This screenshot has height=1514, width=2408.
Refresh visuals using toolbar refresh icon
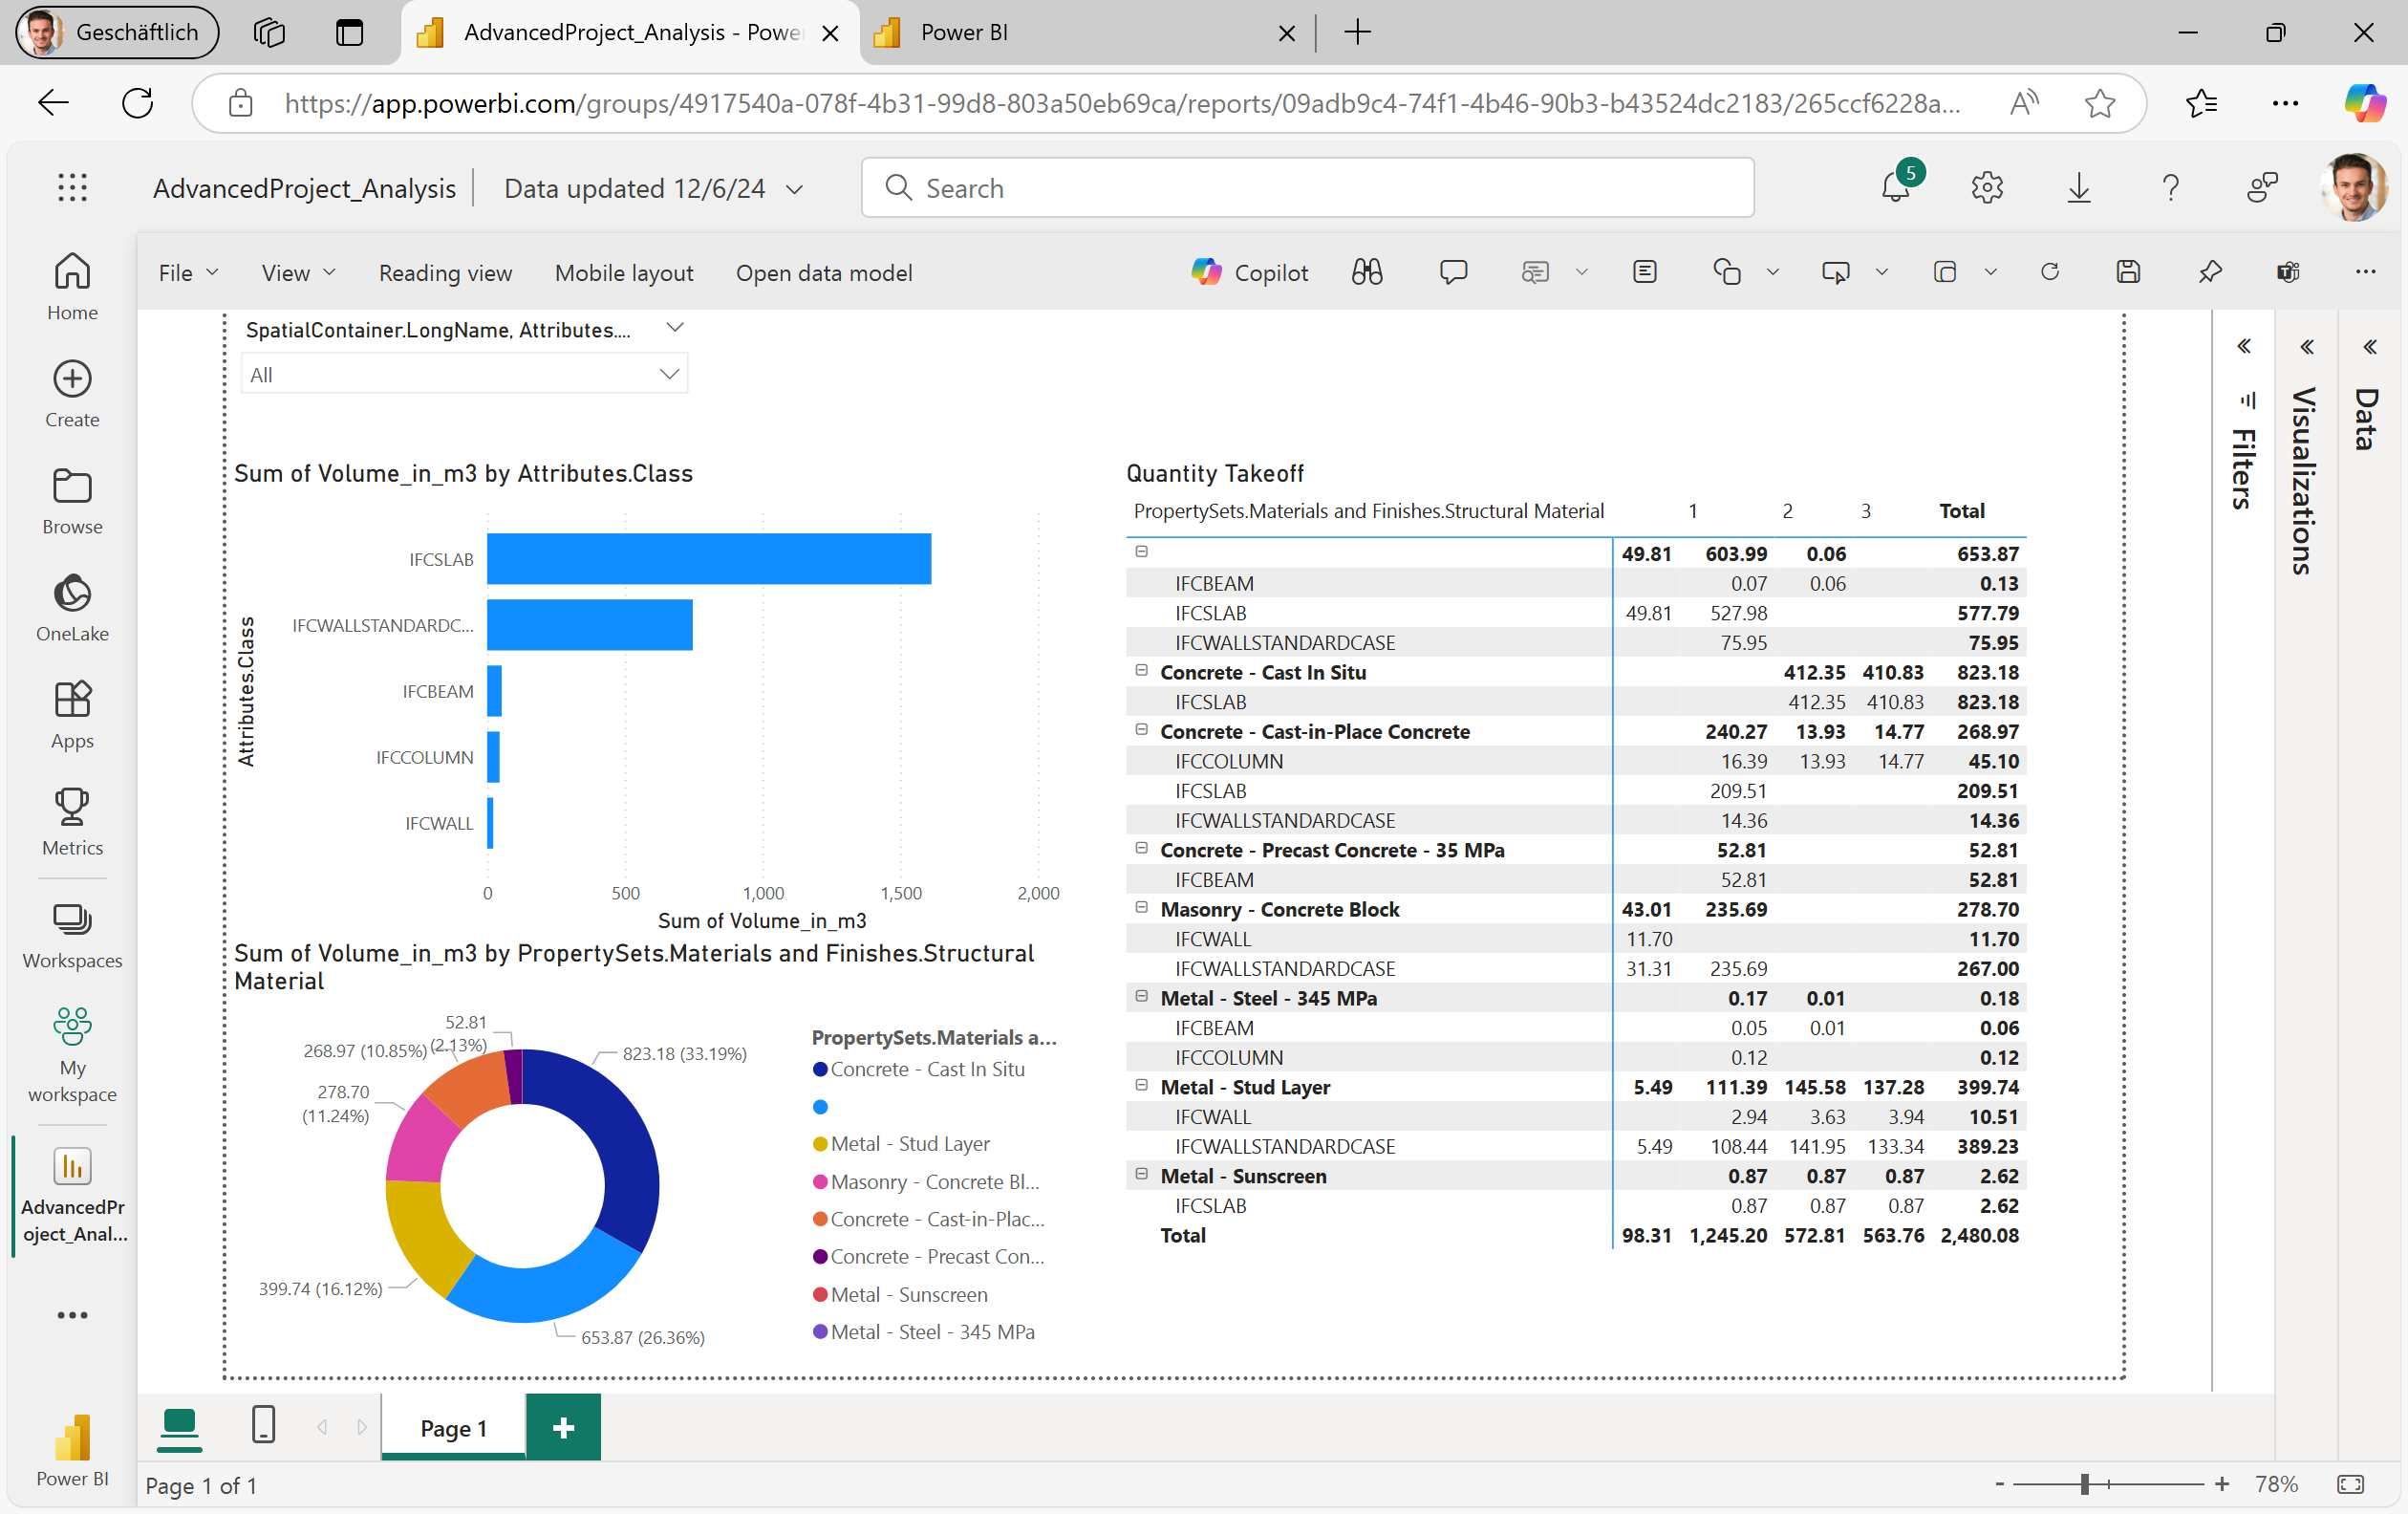tap(2049, 272)
